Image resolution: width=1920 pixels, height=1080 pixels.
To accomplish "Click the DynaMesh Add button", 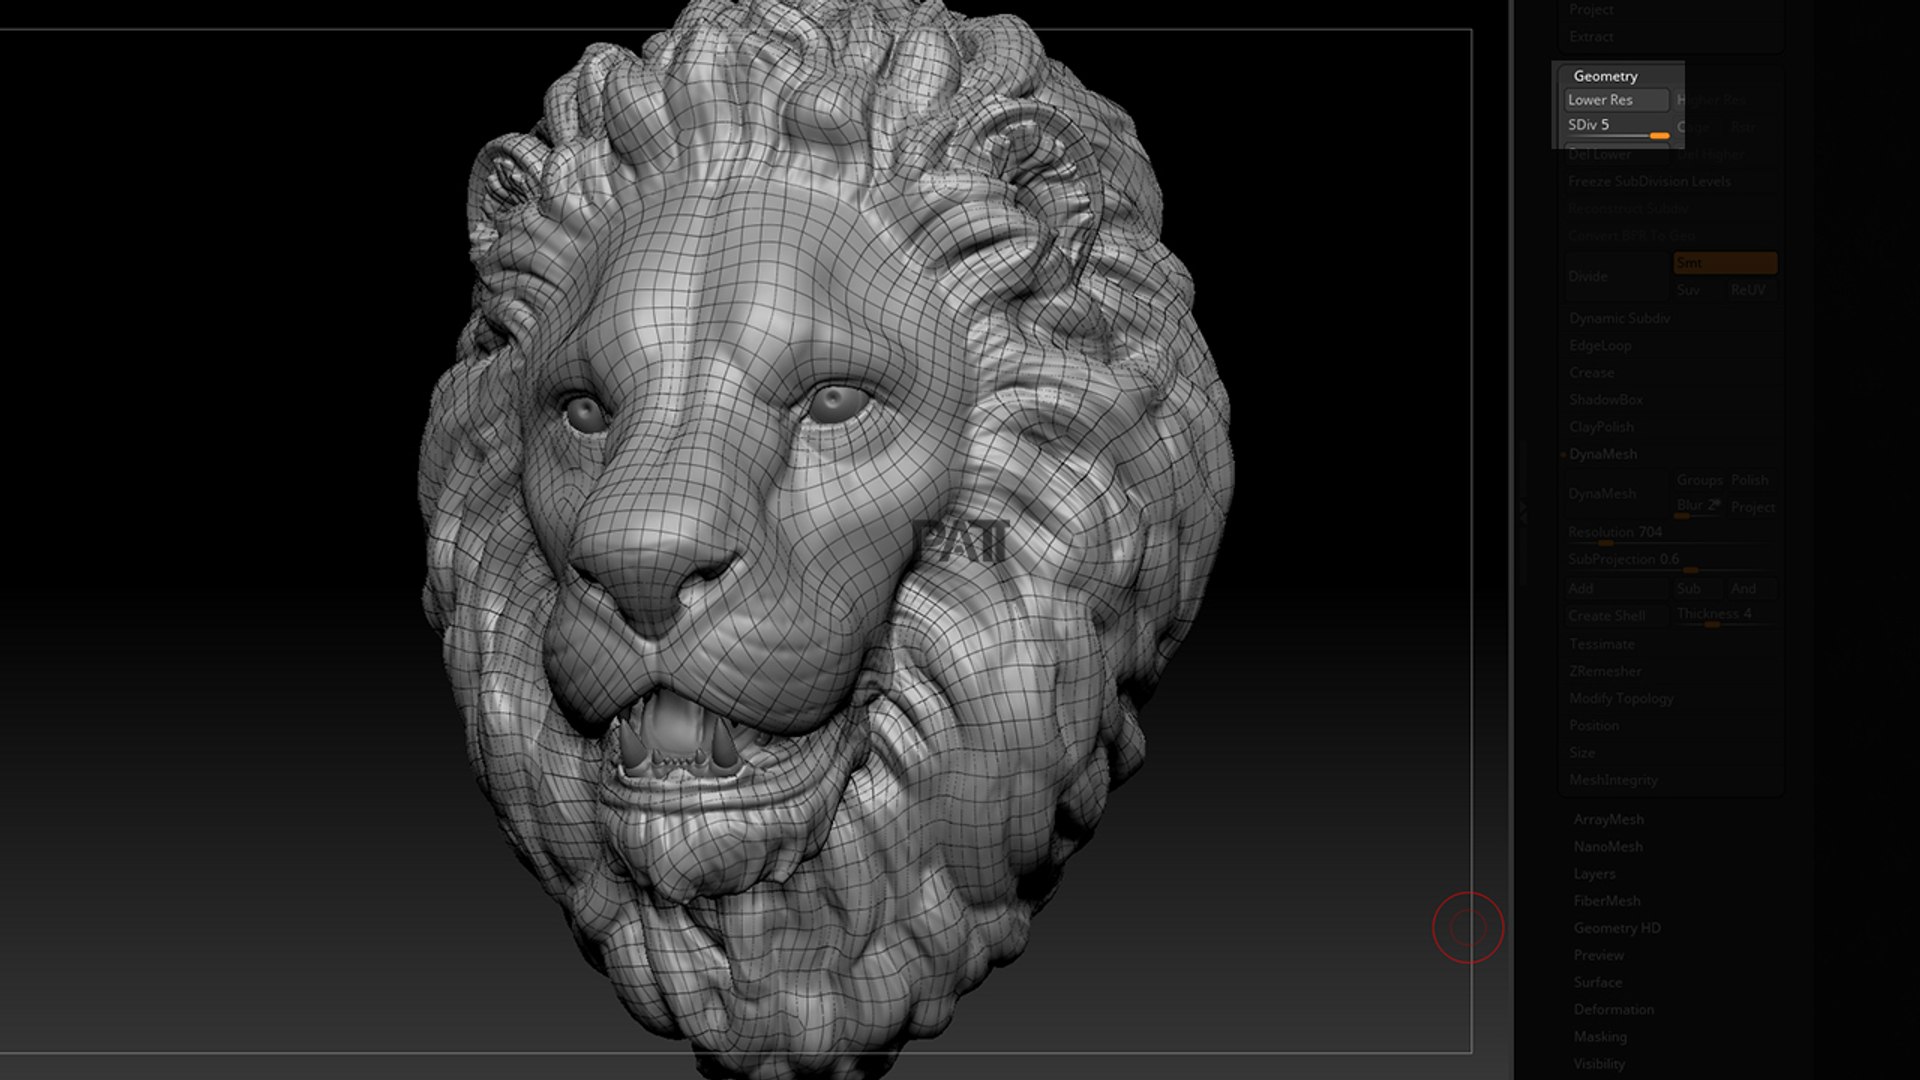I will [x=1616, y=588].
